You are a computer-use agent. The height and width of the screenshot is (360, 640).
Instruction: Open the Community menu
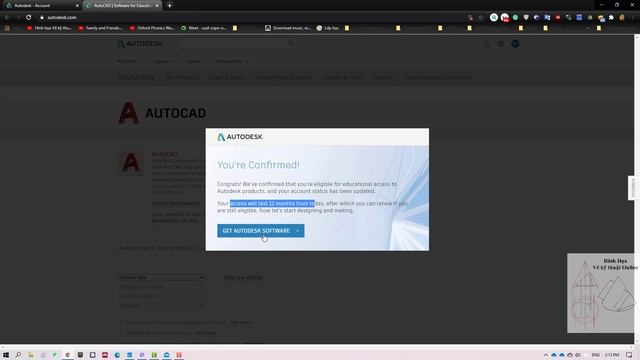tap(232, 61)
